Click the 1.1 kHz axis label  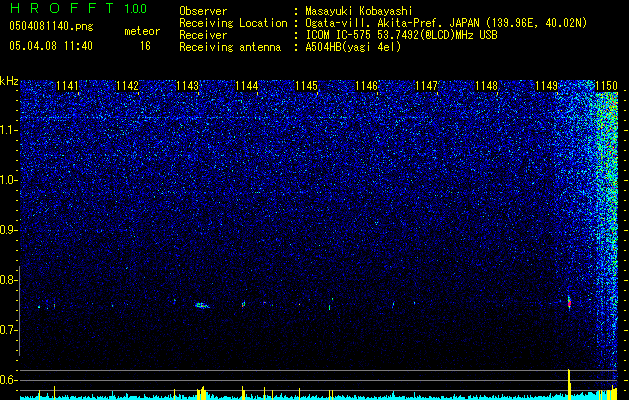[x=8, y=131]
